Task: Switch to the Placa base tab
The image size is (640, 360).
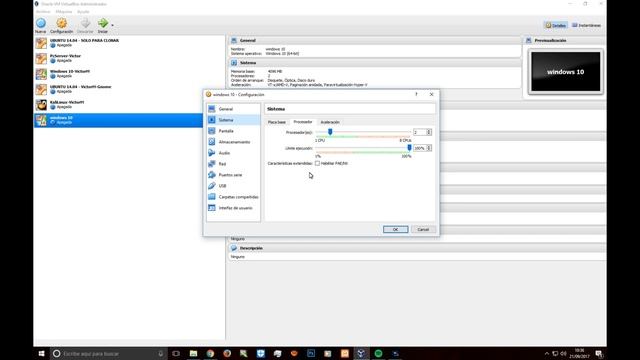Action: point(277,122)
